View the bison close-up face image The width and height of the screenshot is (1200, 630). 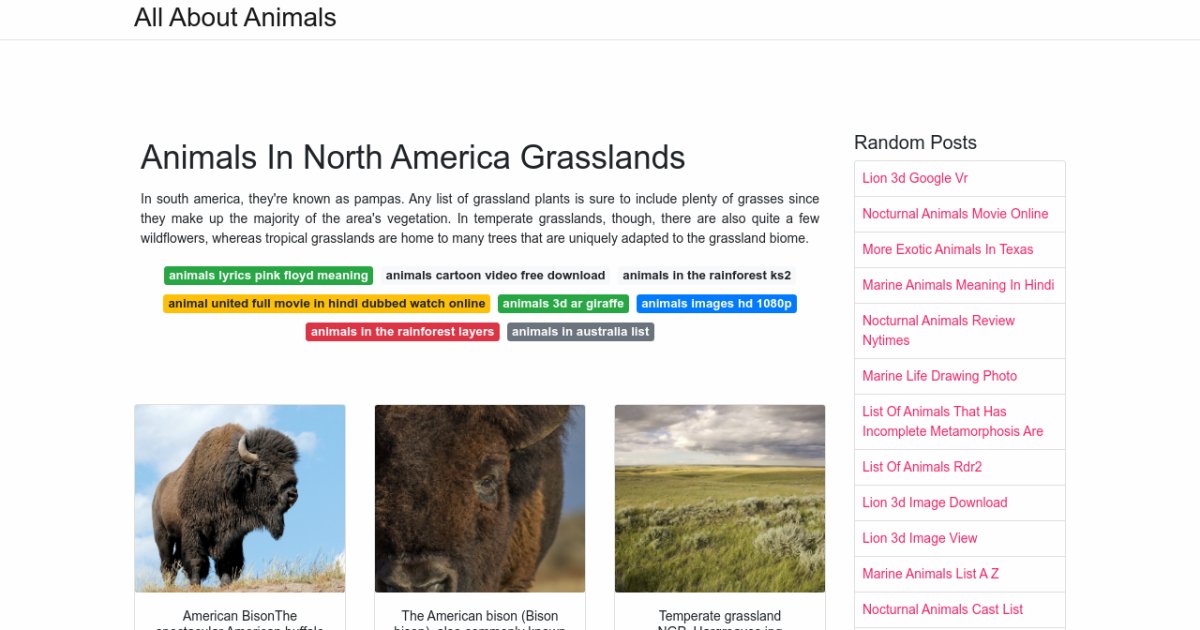[480, 498]
